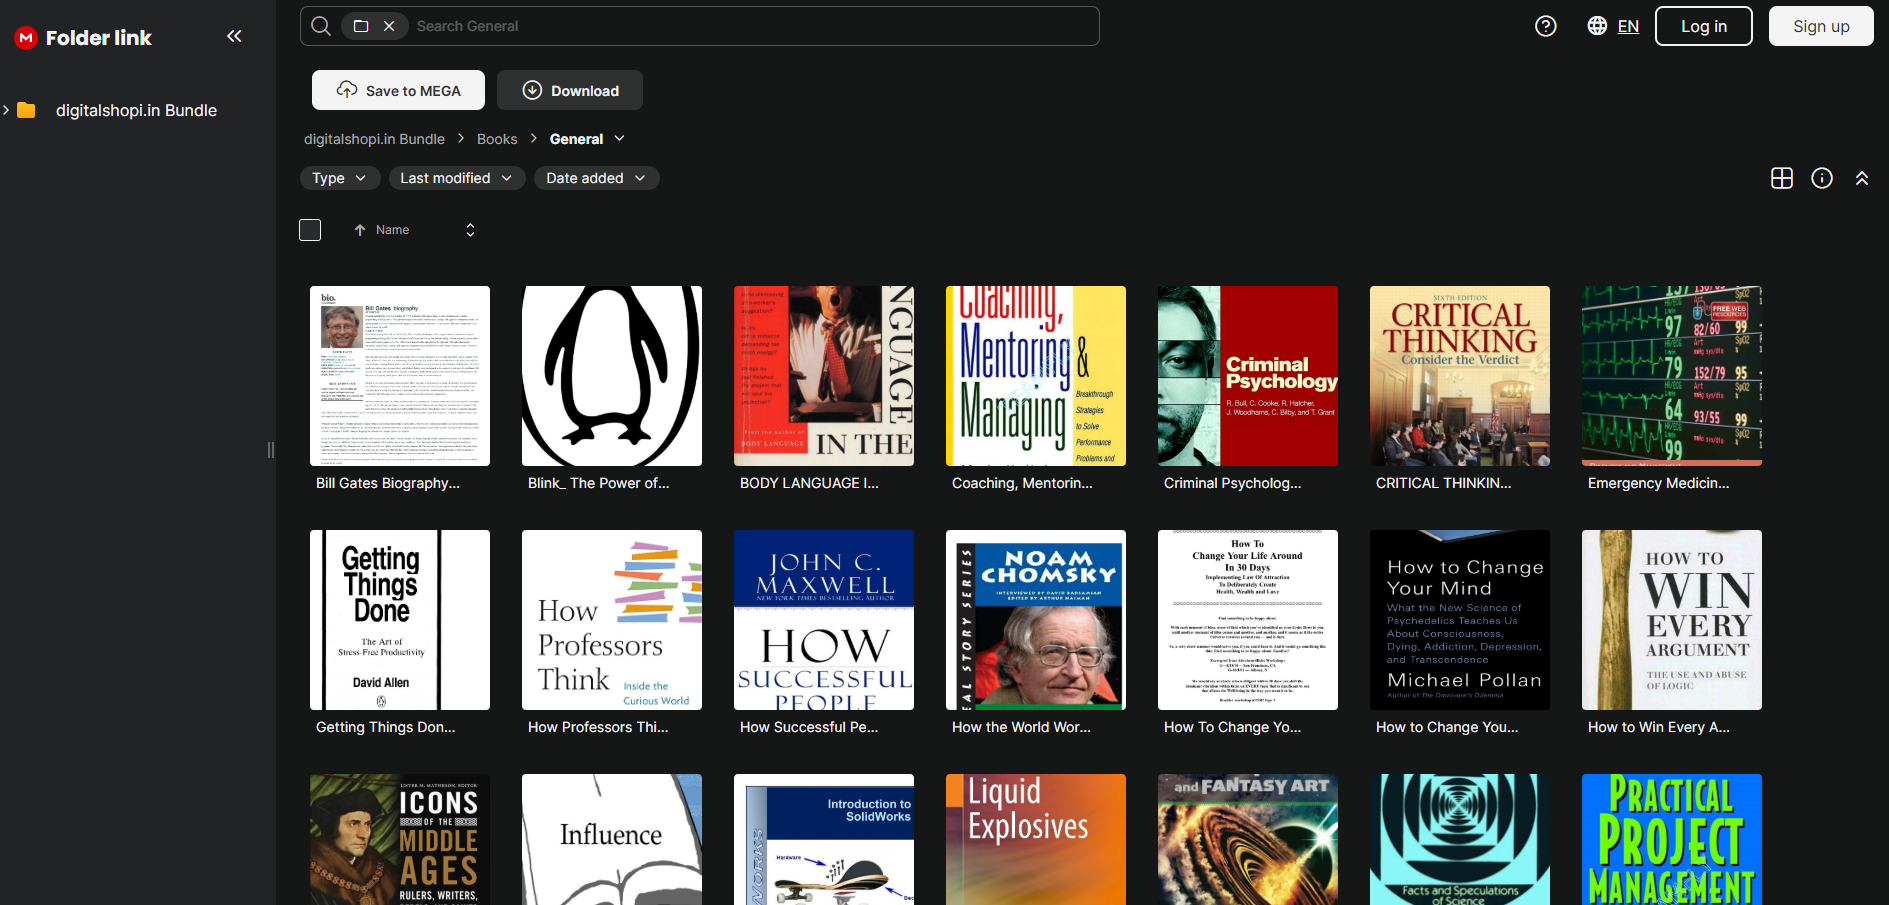This screenshot has width=1889, height=905.
Task: Open Icons of the Middle Ages thumbnail
Action: pyautogui.click(x=400, y=840)
